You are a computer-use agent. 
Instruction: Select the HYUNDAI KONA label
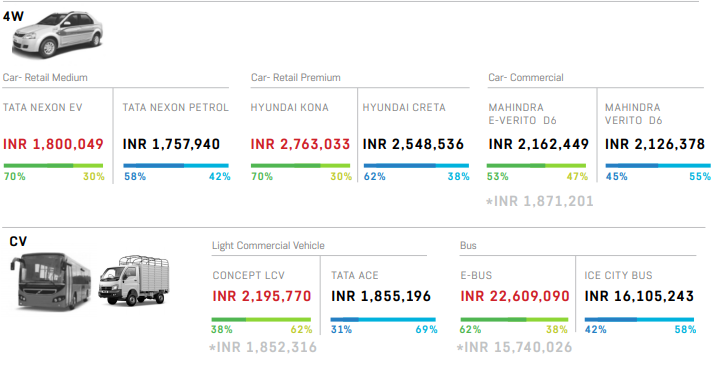click(290, 107)
